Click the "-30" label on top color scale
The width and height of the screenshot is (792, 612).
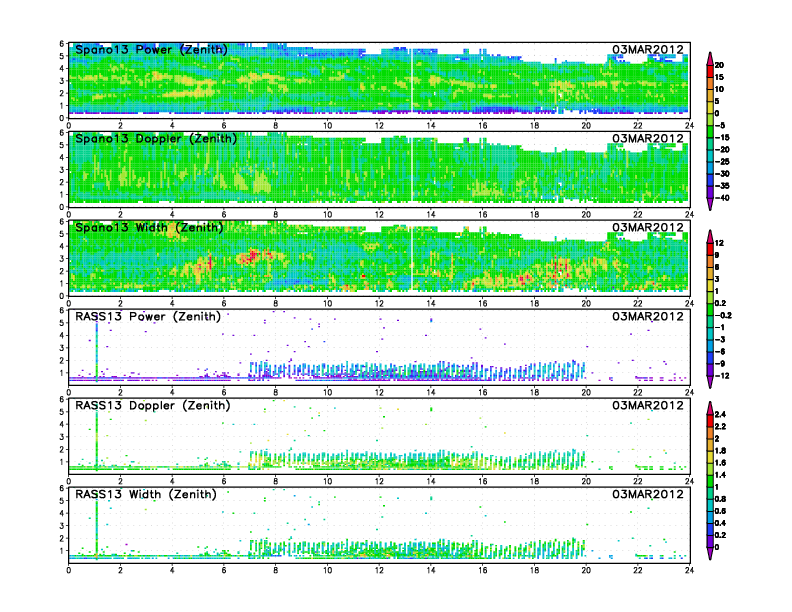[722, 174]
